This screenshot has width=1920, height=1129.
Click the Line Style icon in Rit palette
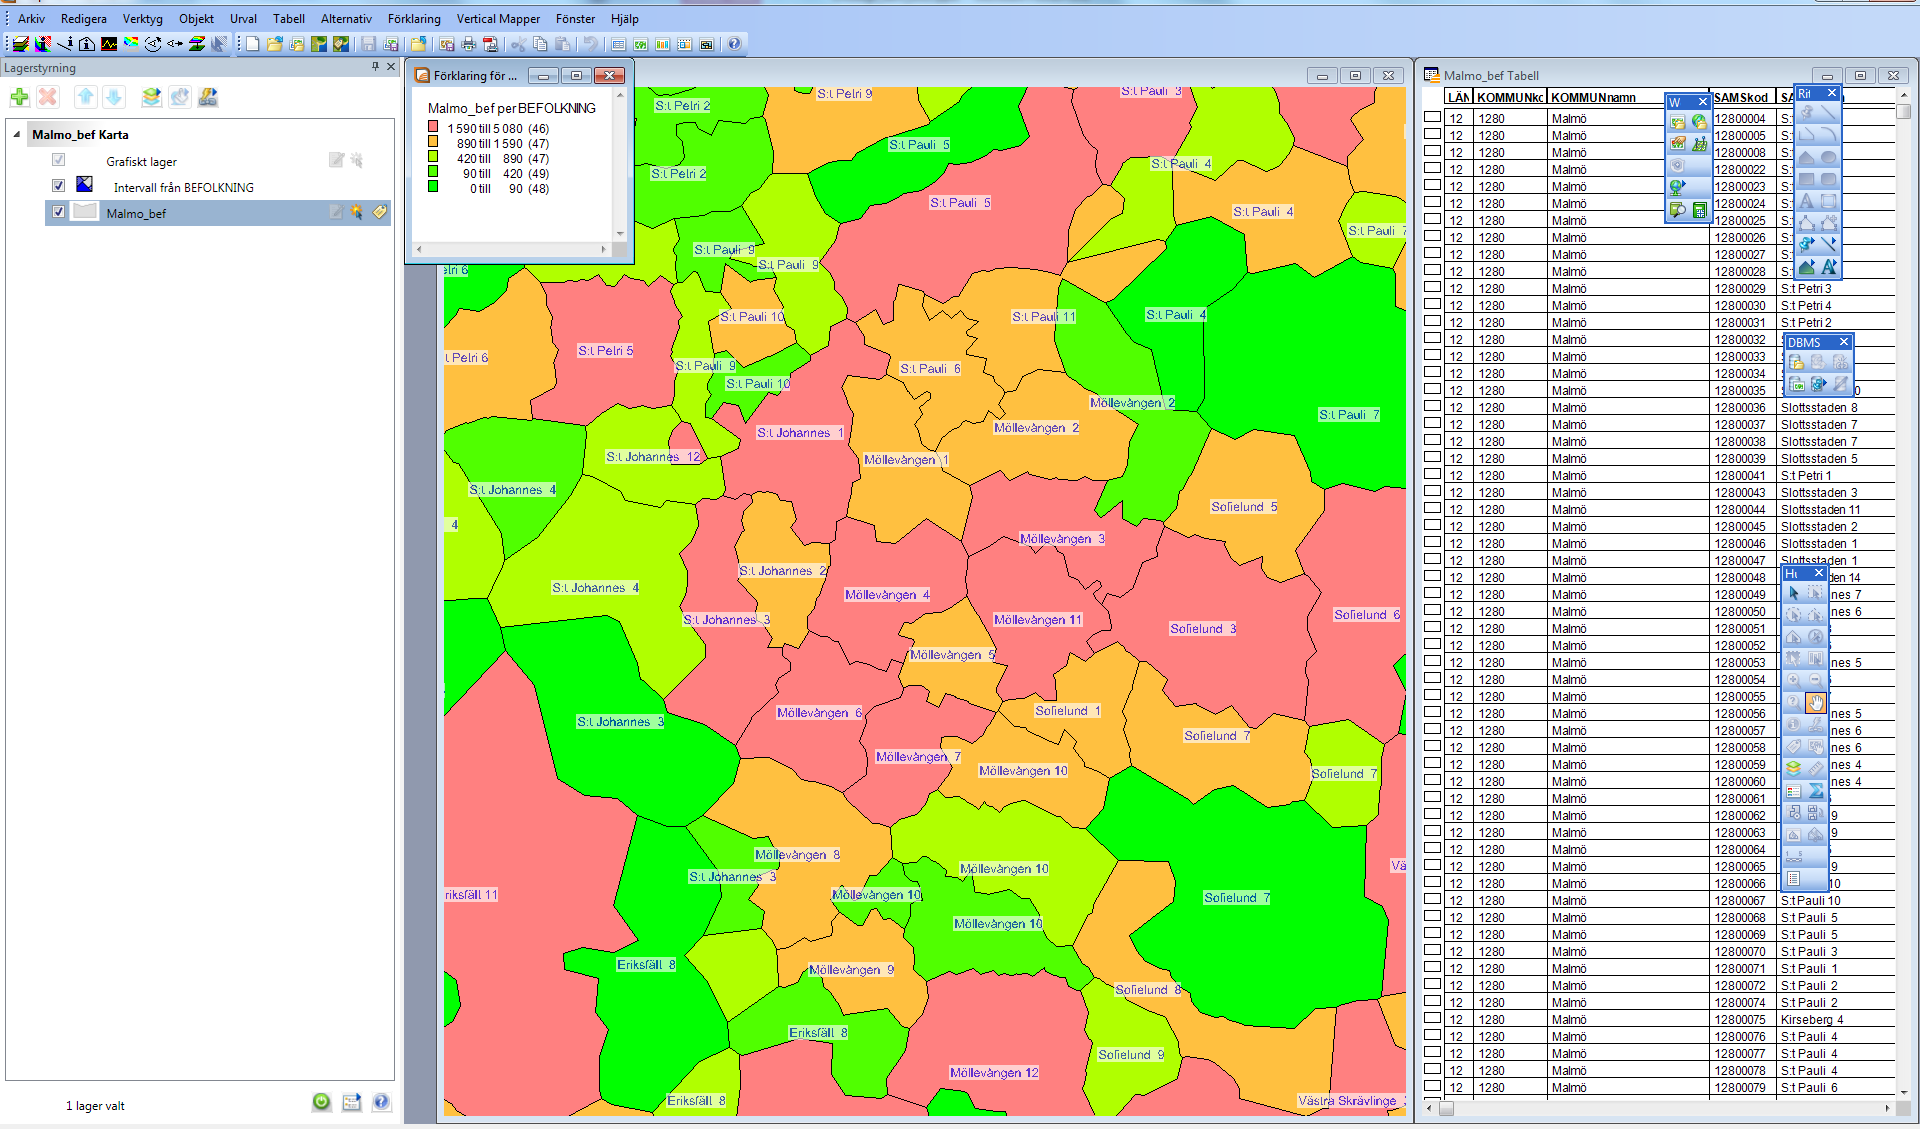click(x=1829, y=244)
